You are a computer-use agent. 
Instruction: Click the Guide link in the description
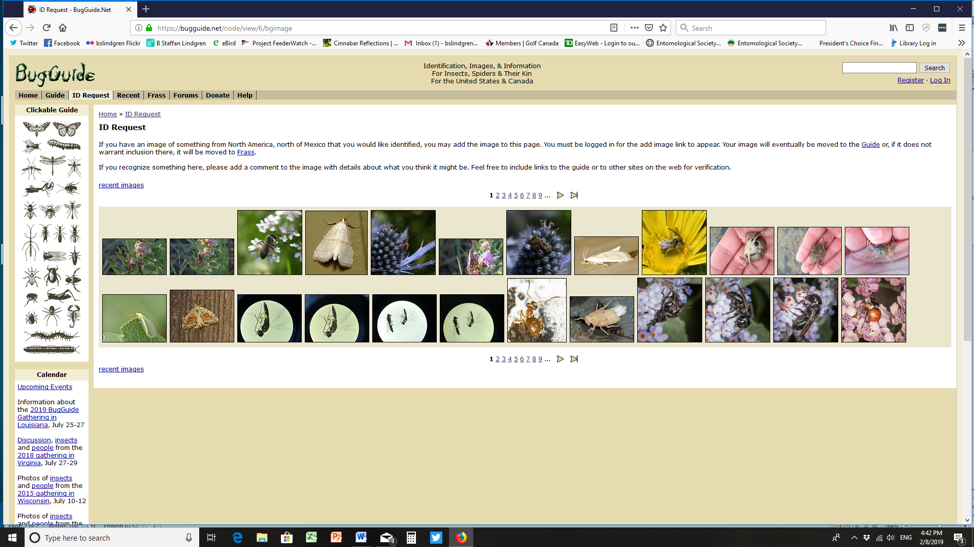click(x=870, y=144)
